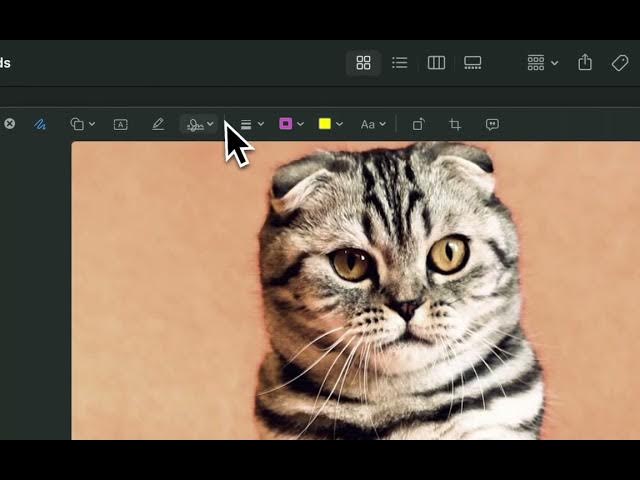
Task: Select the Text box tool
Action: click(120, 124)
